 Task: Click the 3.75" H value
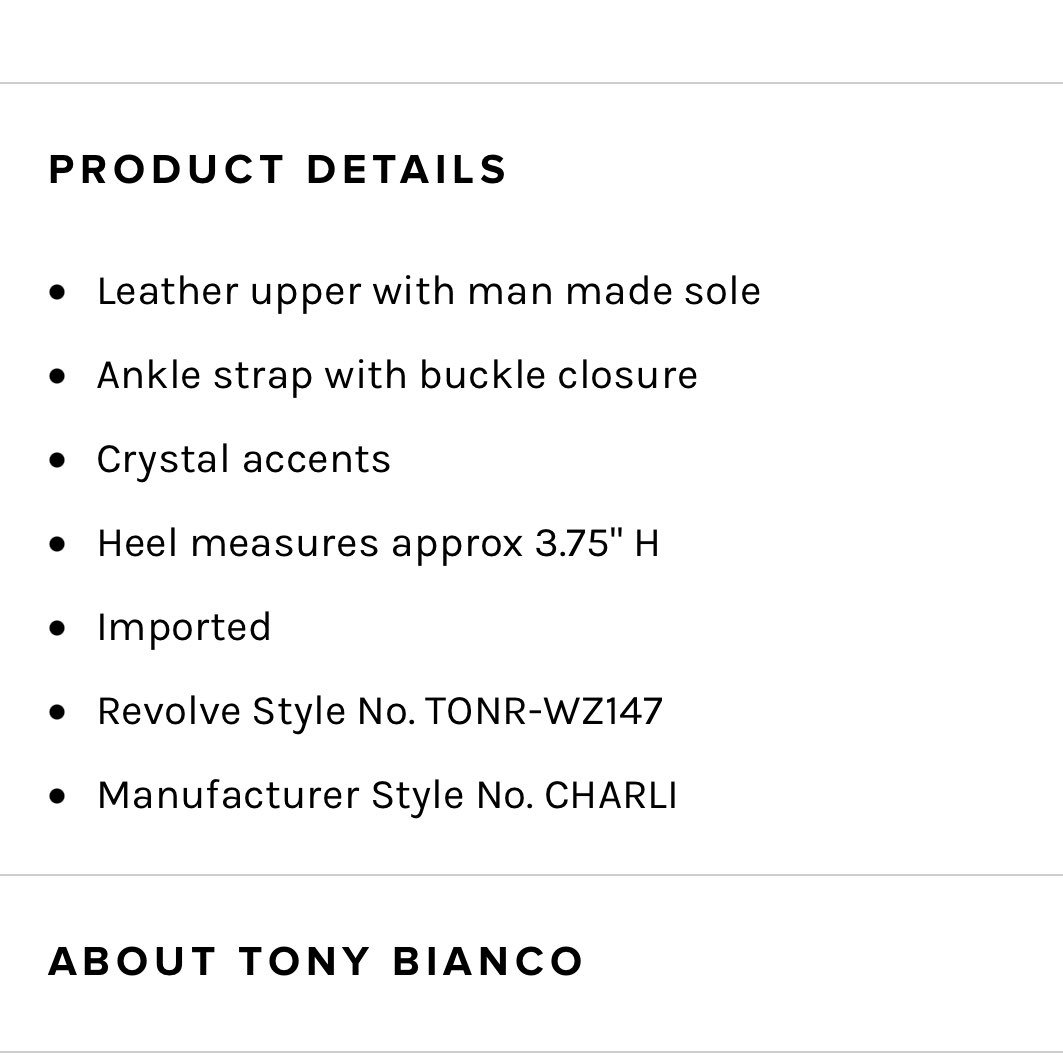click(x=597, y=543)
